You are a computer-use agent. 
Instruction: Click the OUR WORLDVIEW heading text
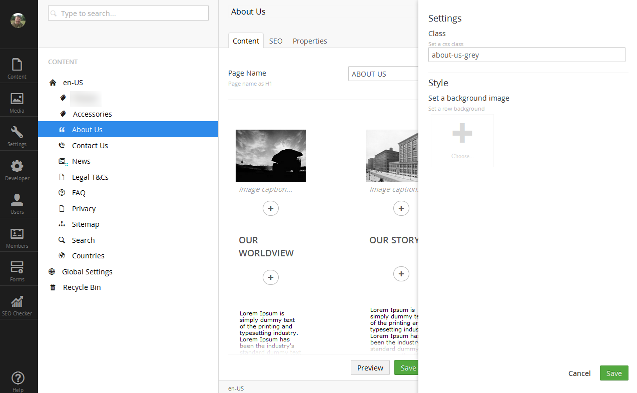[x=266, y=246]
